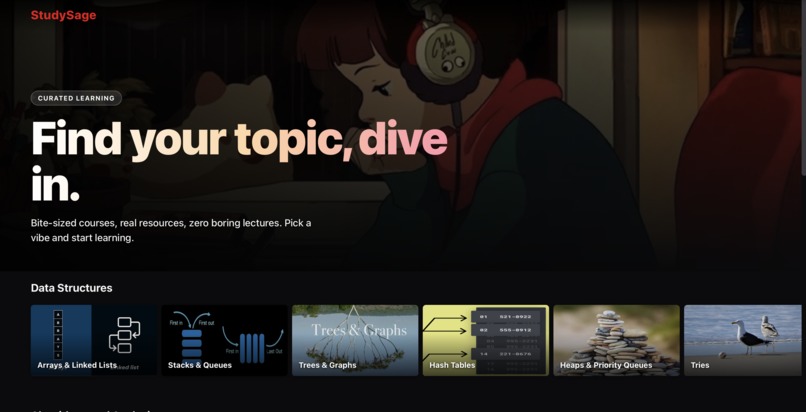806x412 pixels.
Task: Open the Trees & Graphs course card
Action: coord(355,341)
